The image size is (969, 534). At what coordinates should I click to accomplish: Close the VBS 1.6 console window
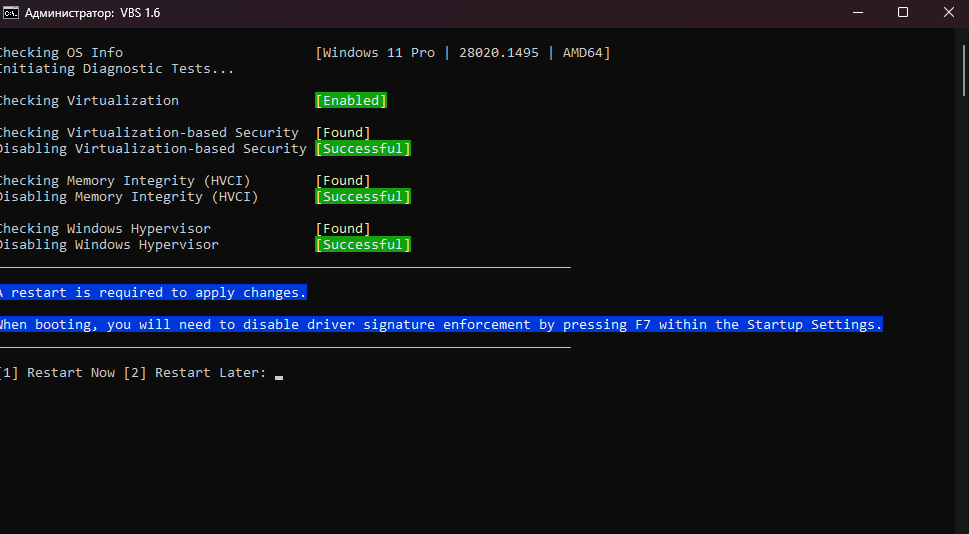949,12
